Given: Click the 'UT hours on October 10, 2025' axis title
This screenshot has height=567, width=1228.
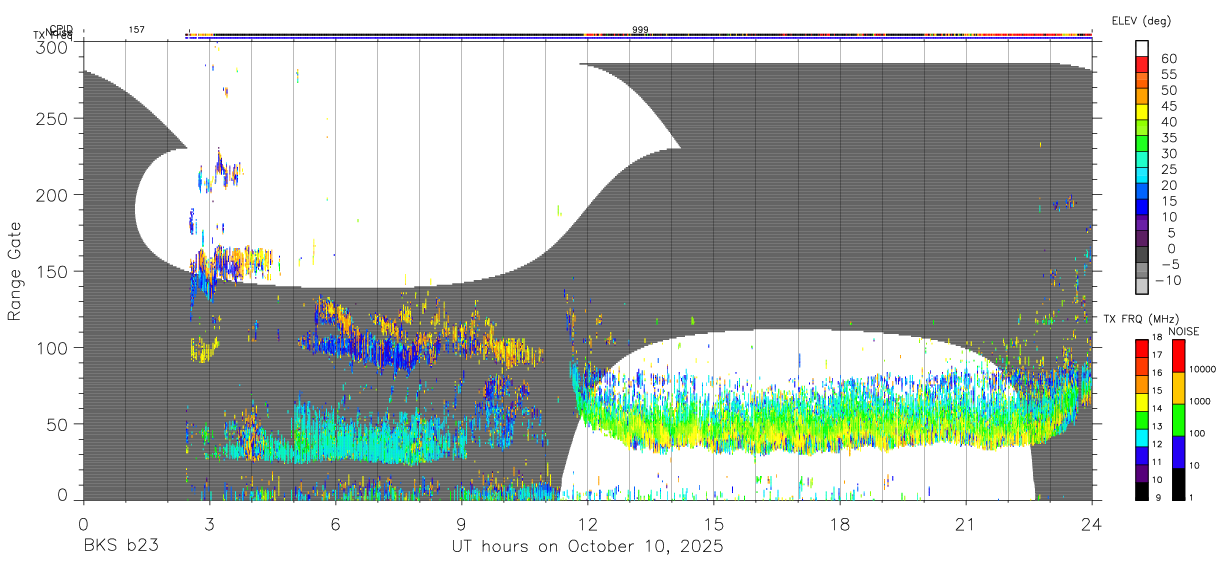Looking at the screenshot, I should coord(587,547).
